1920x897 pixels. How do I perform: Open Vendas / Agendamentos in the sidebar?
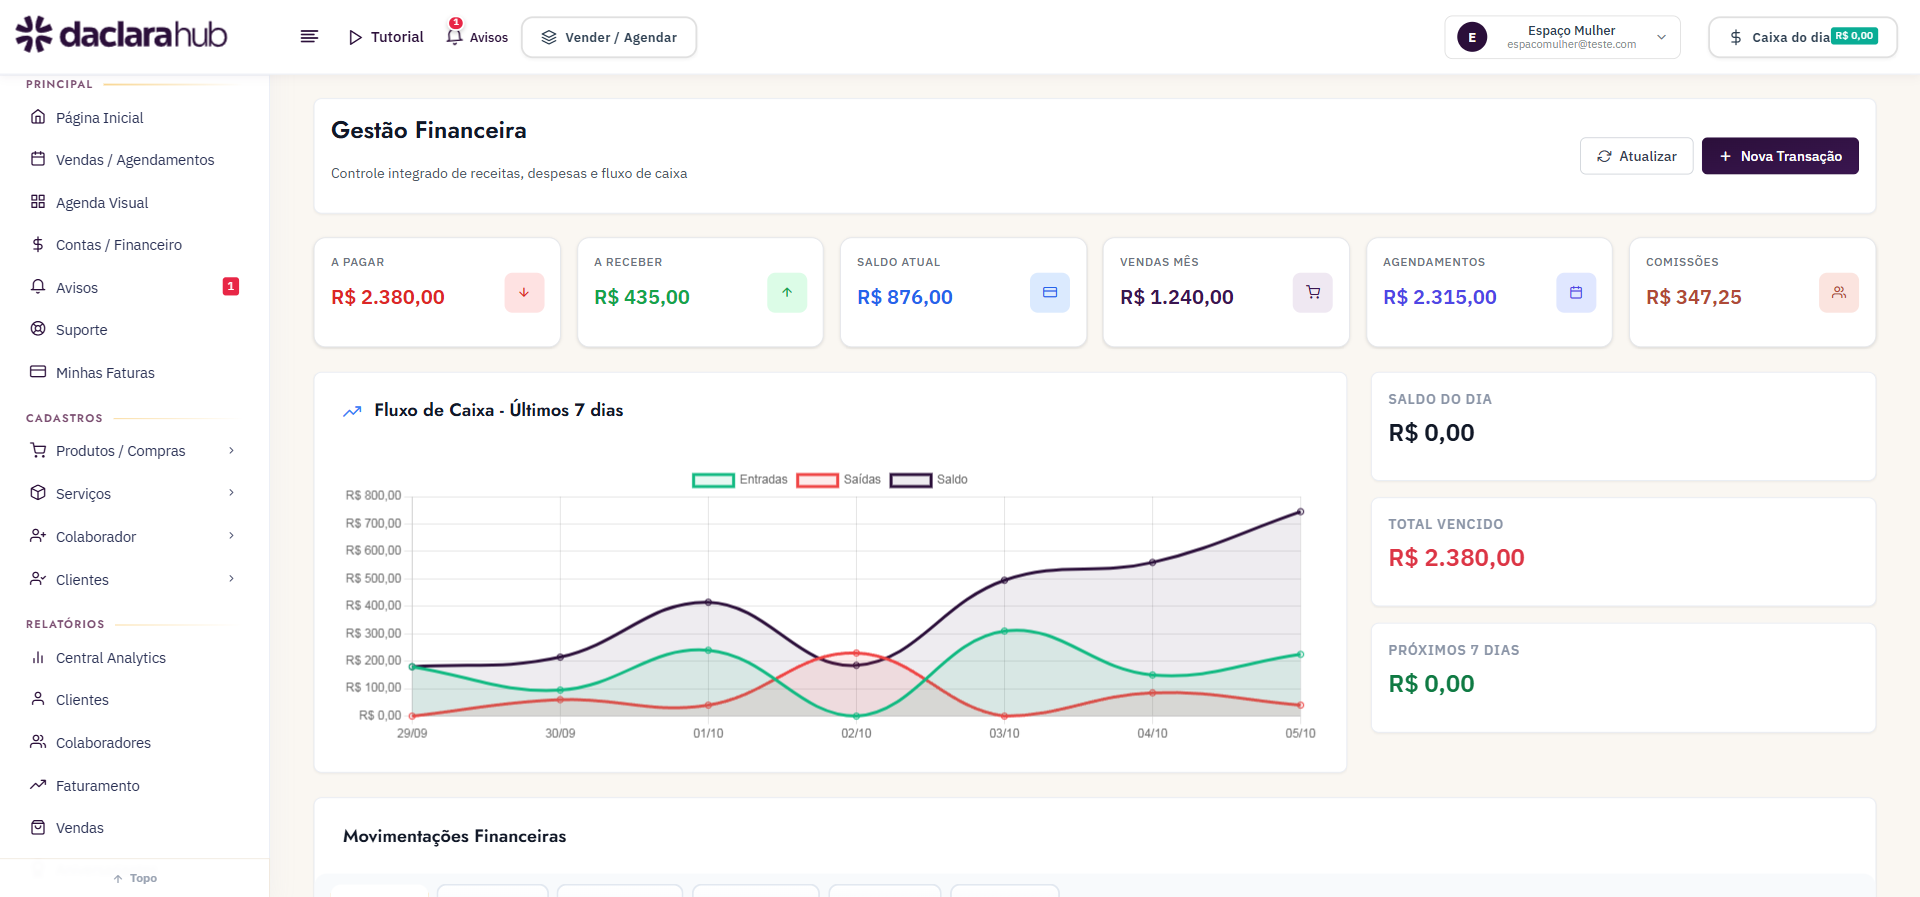pyautogui.click(x=134, y=160)
